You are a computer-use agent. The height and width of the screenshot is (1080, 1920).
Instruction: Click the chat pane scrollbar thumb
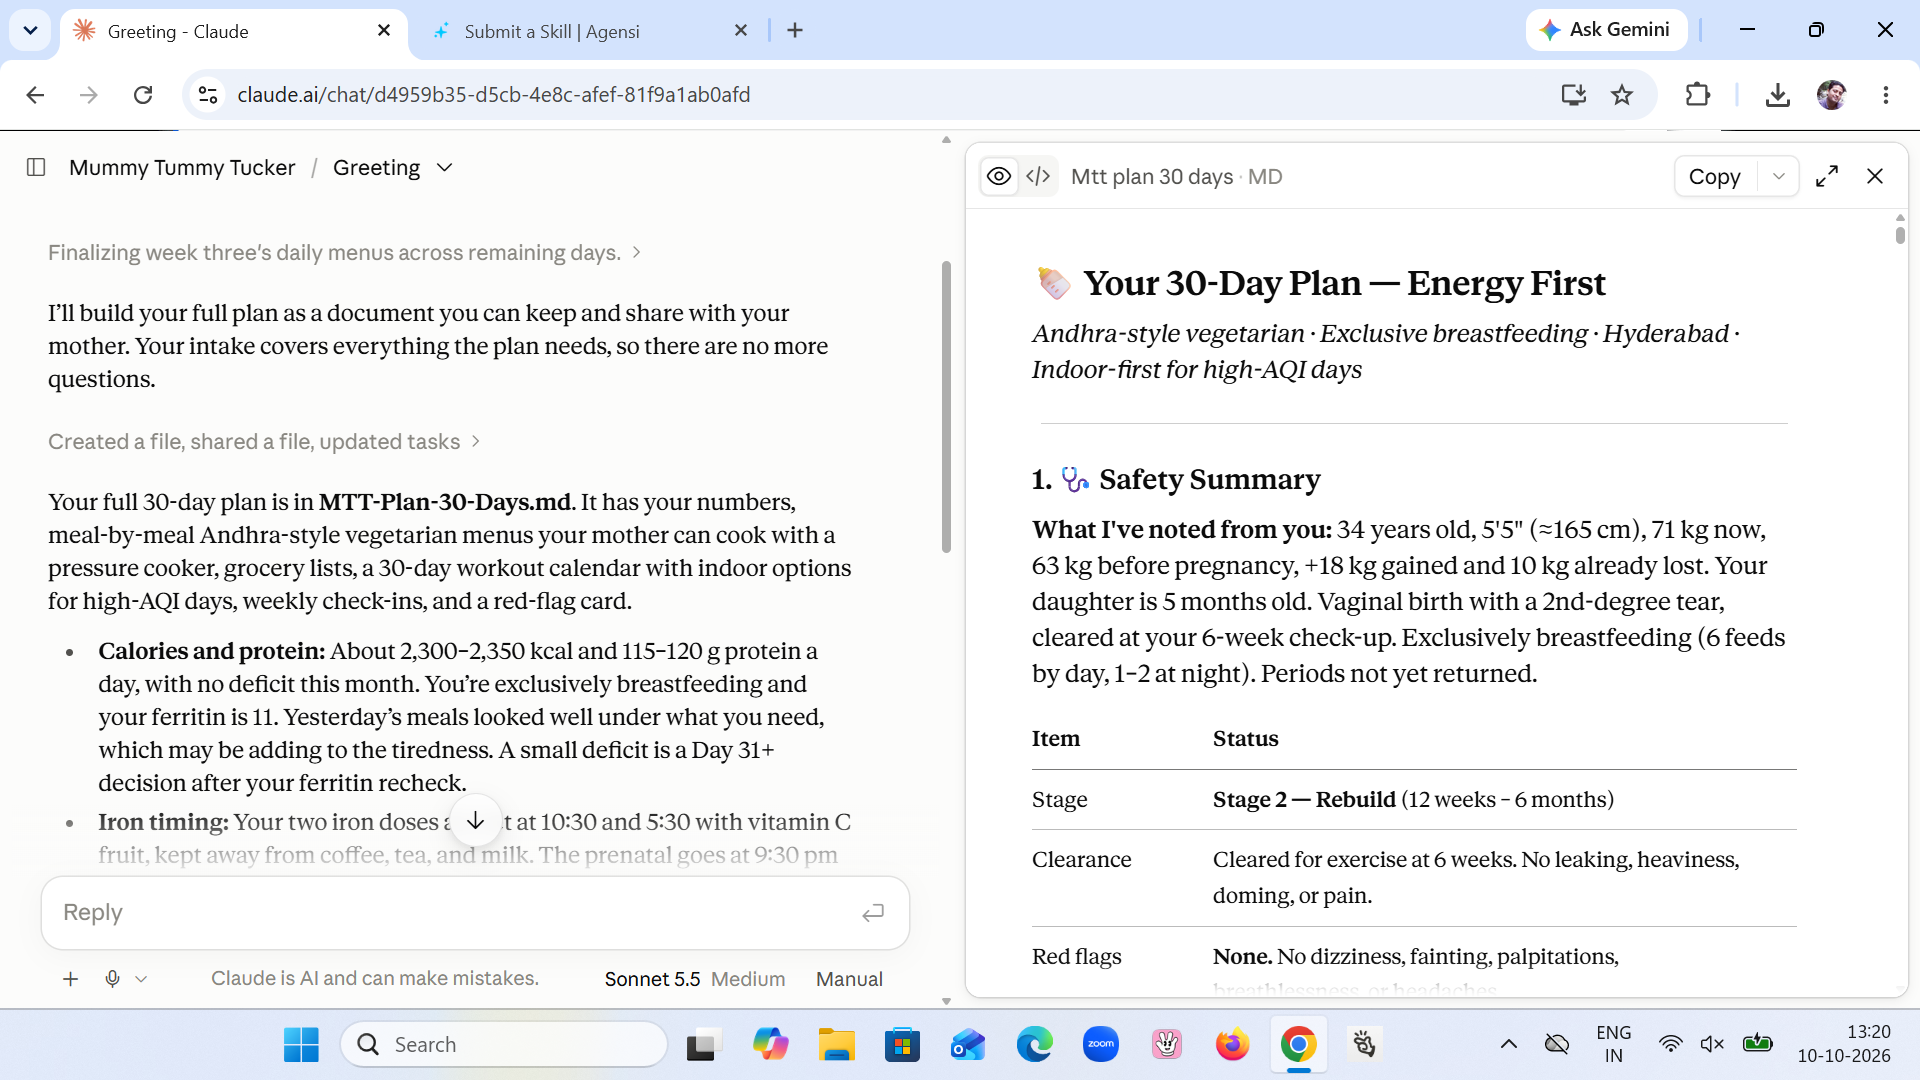[946, 406]
